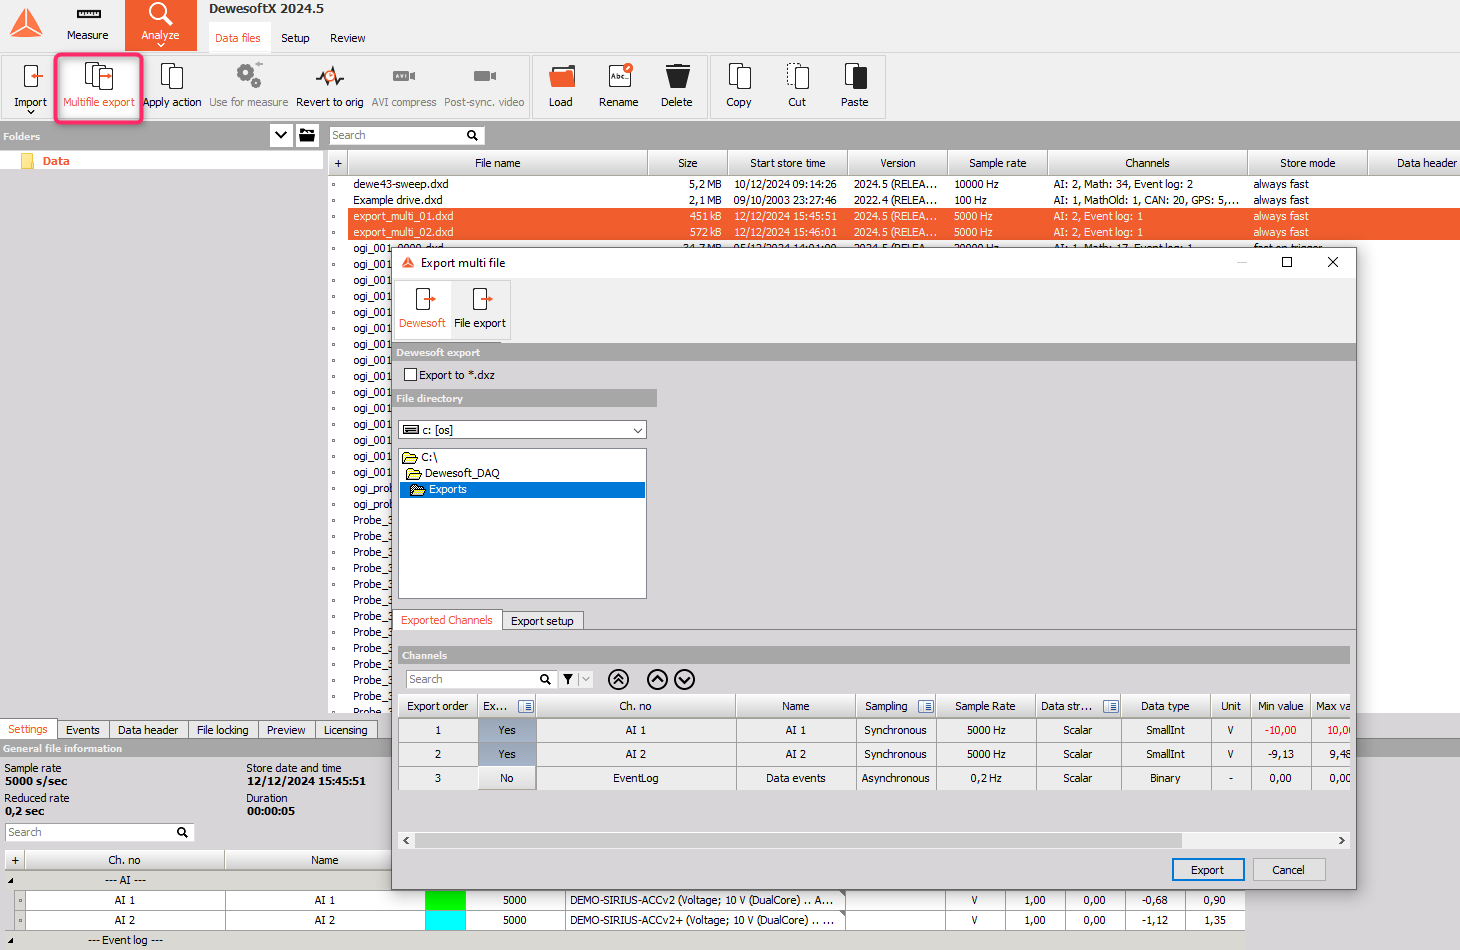The width and height of the screenshot is (1460, 950).
Task: Click the Dewesoft logo icon
Action: pyautogui.click(x=26, y=23)
